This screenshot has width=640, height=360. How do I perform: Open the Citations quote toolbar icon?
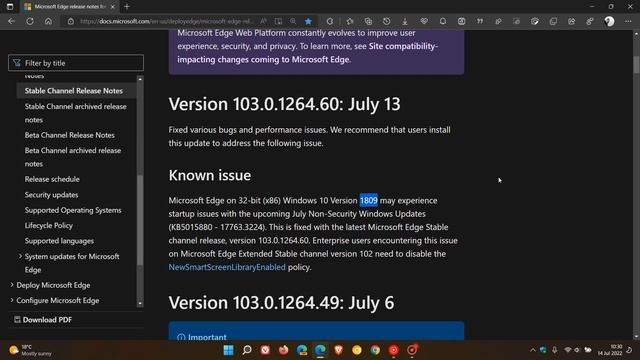[x=480, y=21]
